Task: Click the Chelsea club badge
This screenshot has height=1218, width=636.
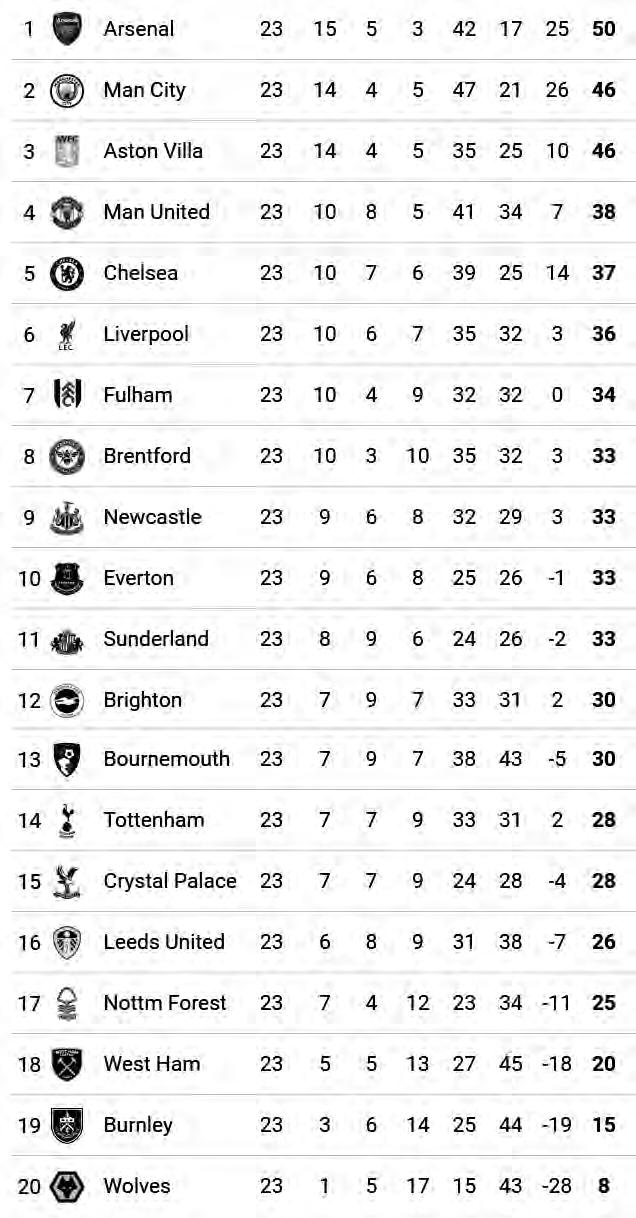Action: (67, 273)
